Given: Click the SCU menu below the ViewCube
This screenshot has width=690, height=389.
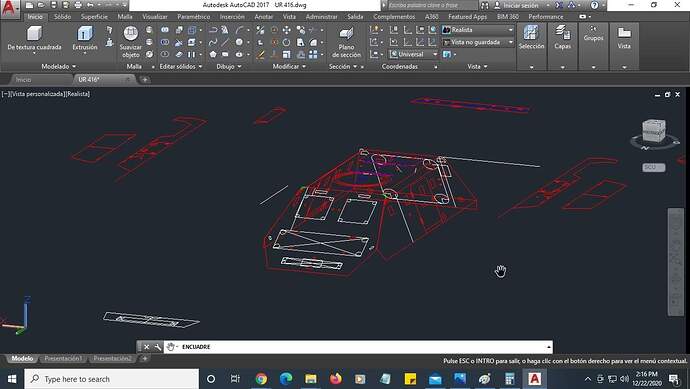Looking at the screenshot, I should (x=653, y=167).
